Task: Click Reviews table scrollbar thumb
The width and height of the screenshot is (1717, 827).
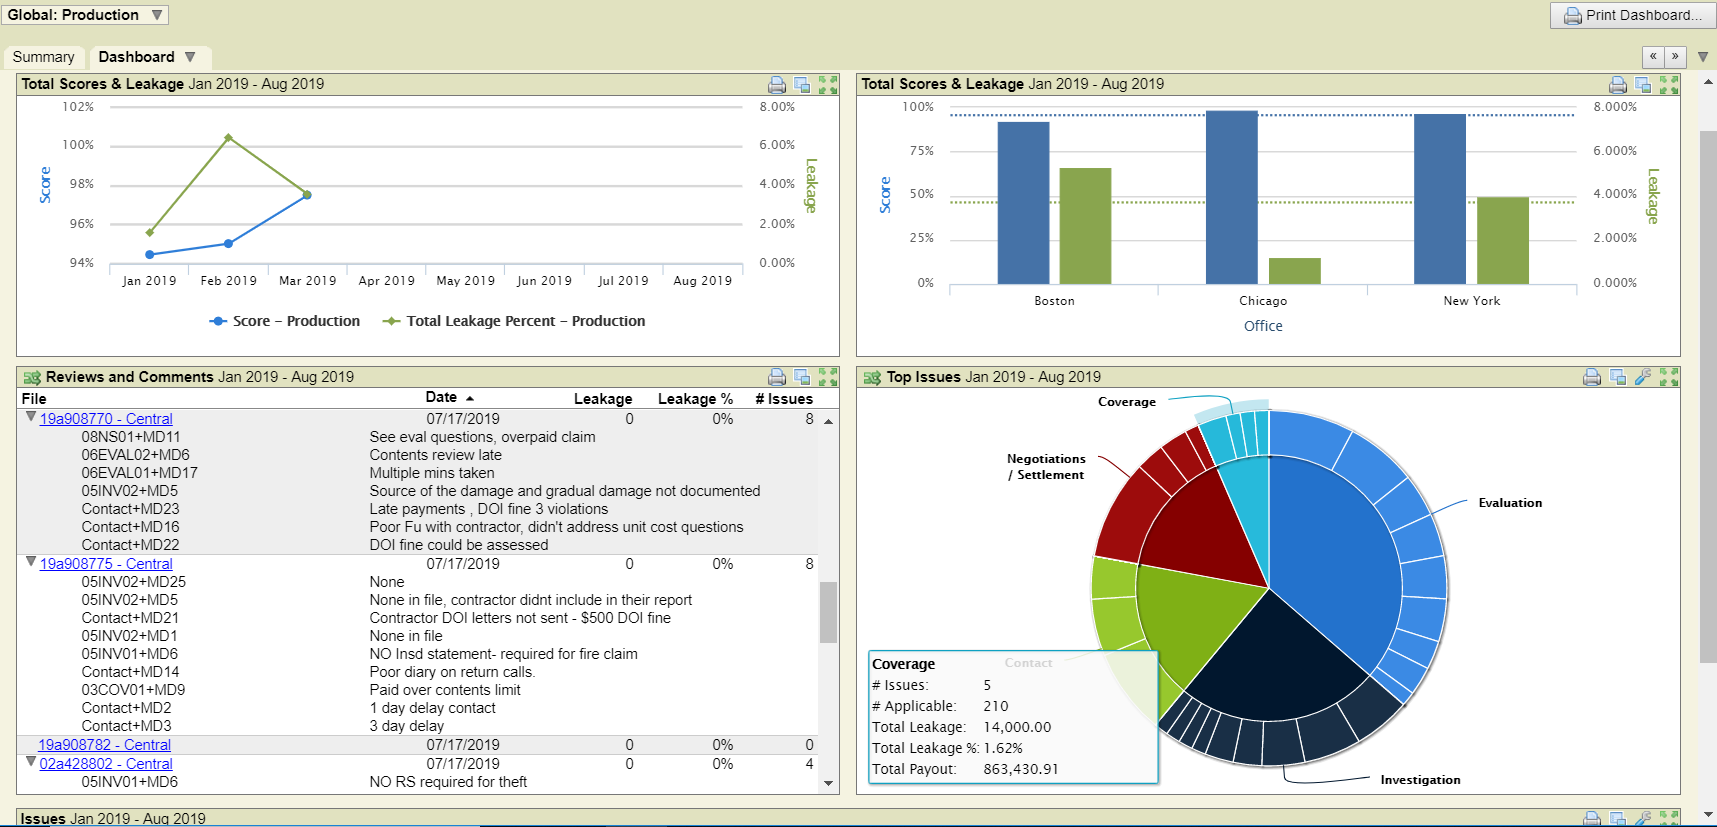Action: 828,612
